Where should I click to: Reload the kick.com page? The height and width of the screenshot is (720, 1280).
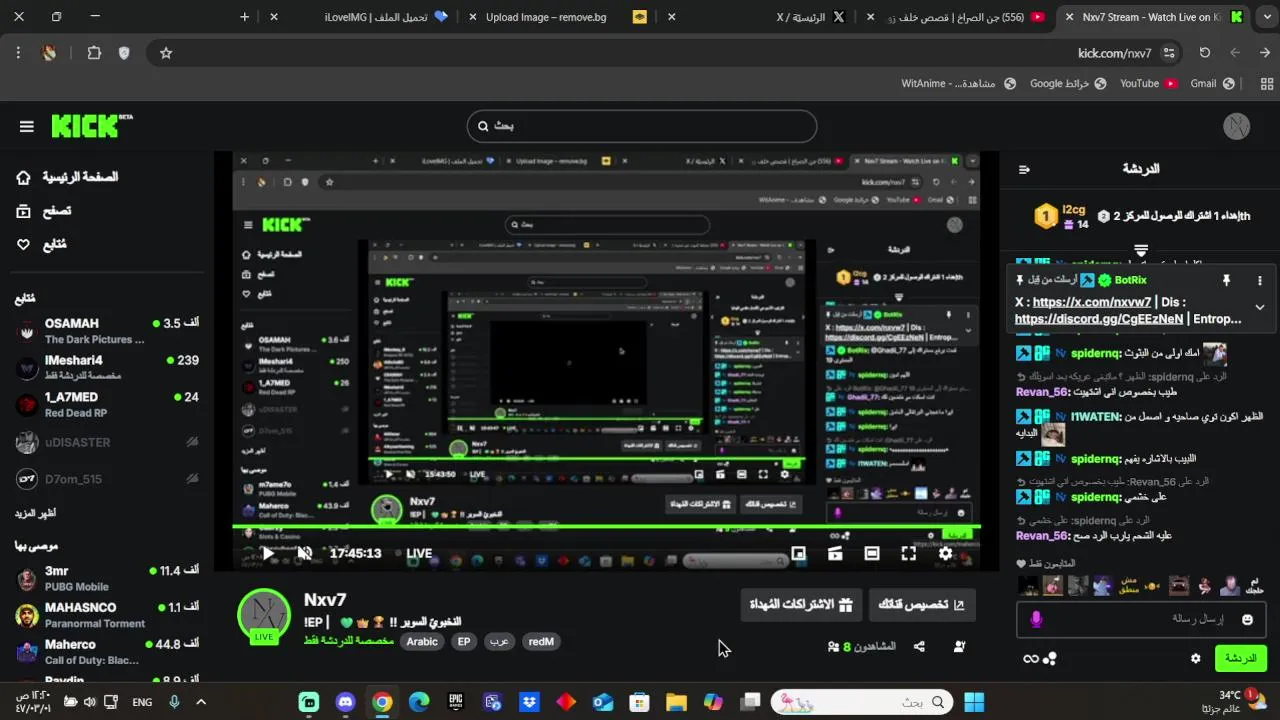[1205, 53]
